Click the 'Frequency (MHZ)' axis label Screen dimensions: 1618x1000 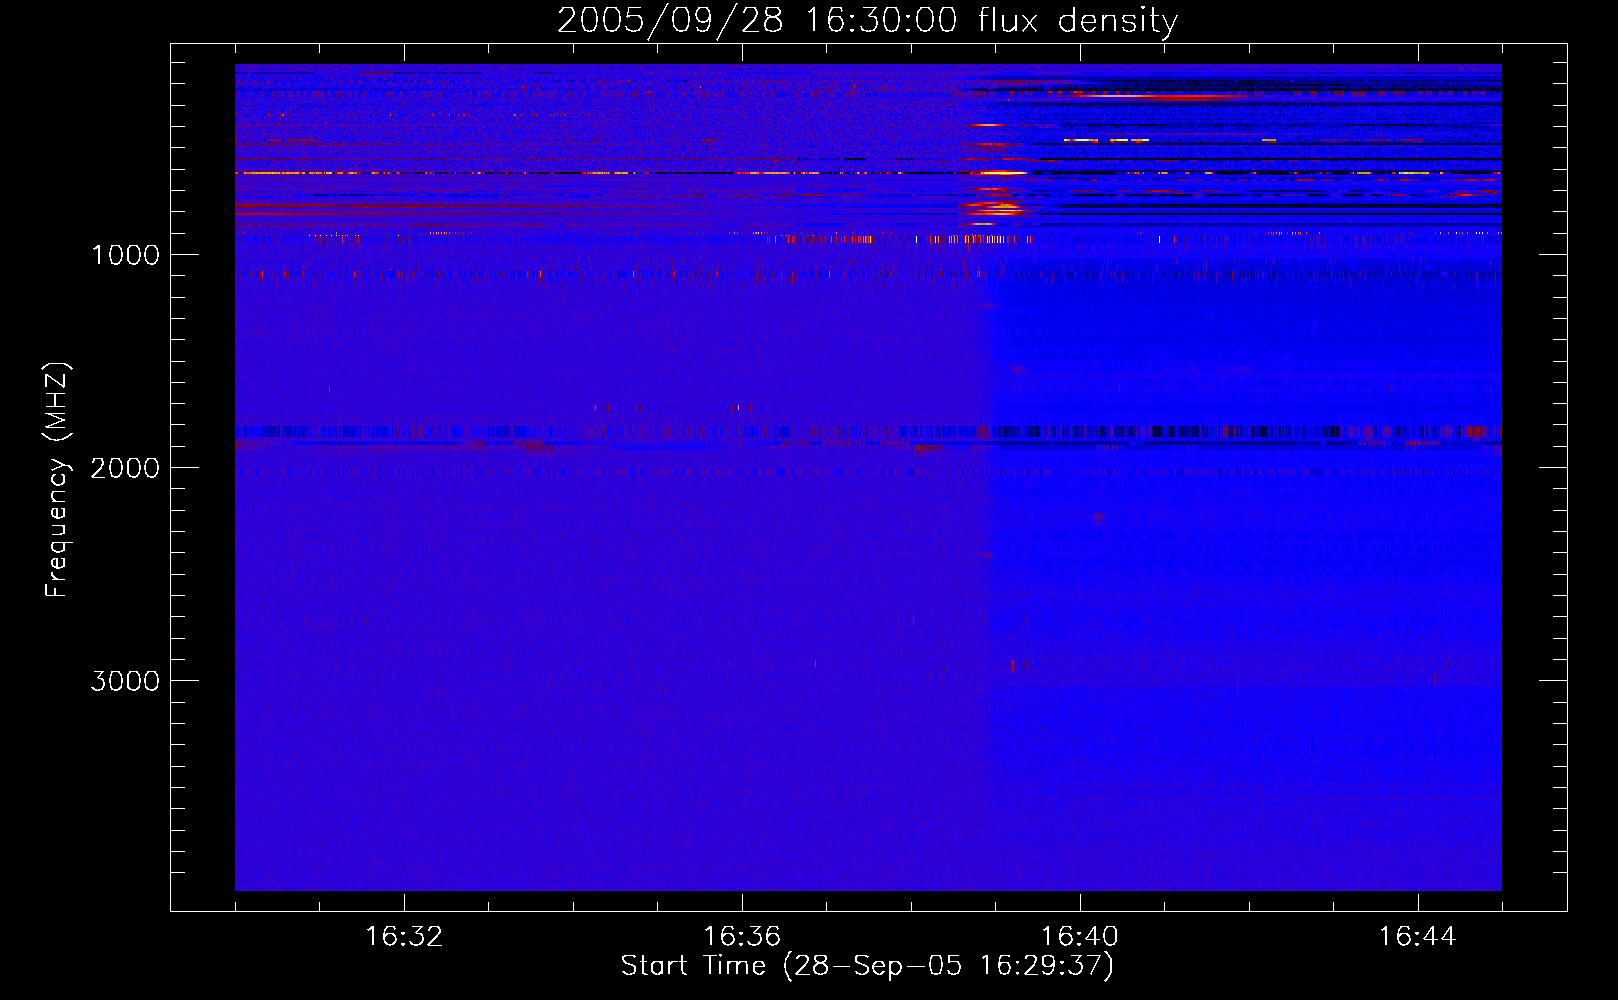pyautogui.click(x=57, y=480)
